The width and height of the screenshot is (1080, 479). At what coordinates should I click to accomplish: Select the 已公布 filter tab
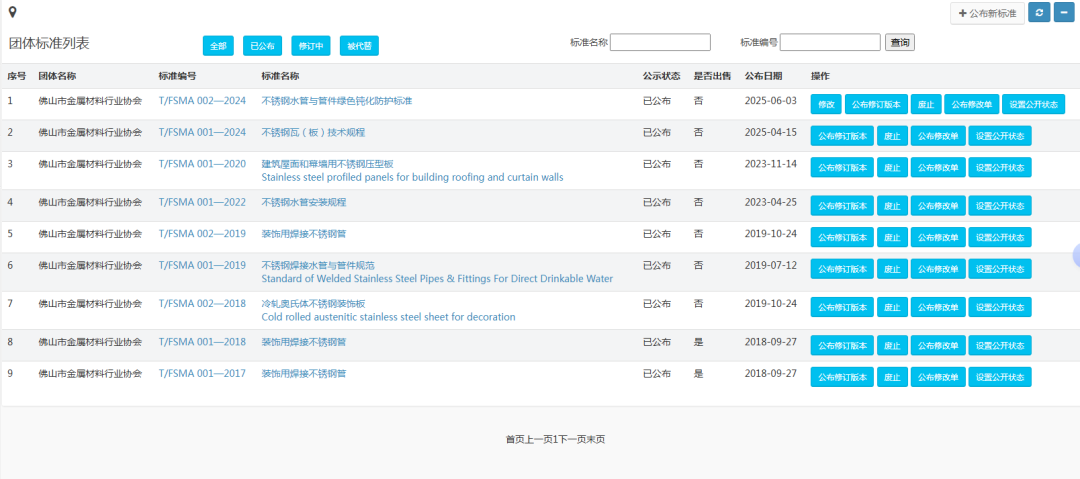coord(263,46)
